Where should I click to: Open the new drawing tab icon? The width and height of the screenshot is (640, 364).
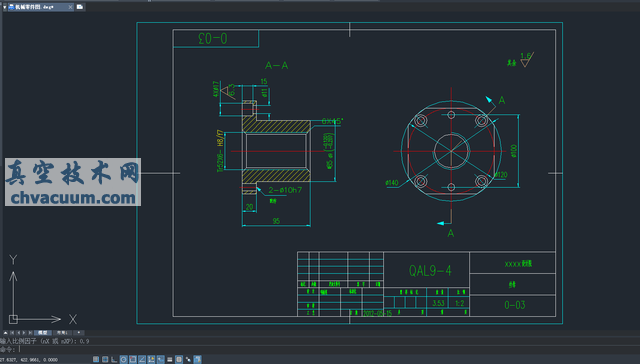80,7
